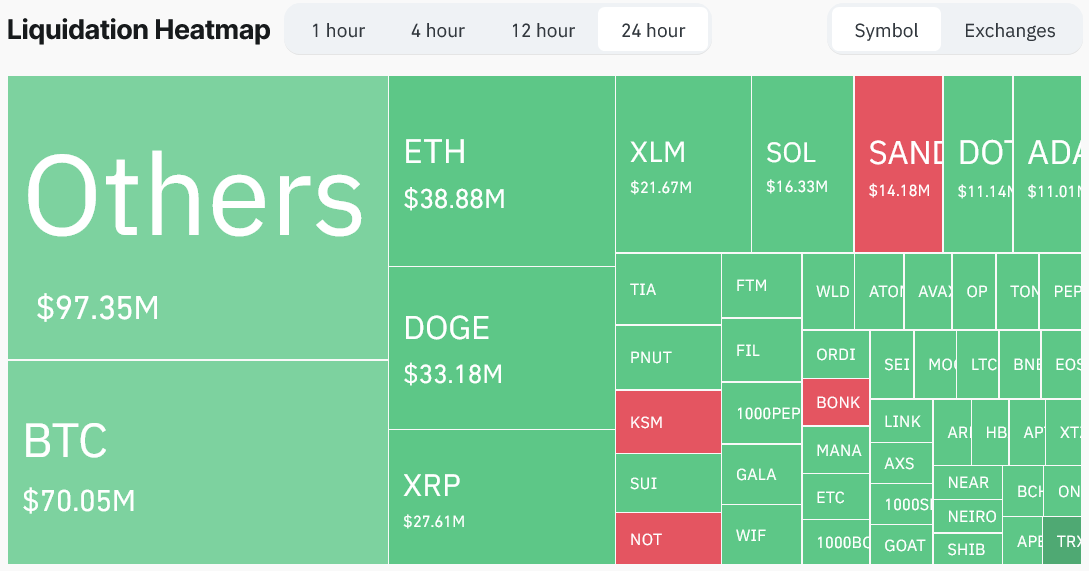Image resolution: width=1089 pixels, height=571 pixels.
Task: Click the dark green TRX tile
Action: tap(1063, 540)
